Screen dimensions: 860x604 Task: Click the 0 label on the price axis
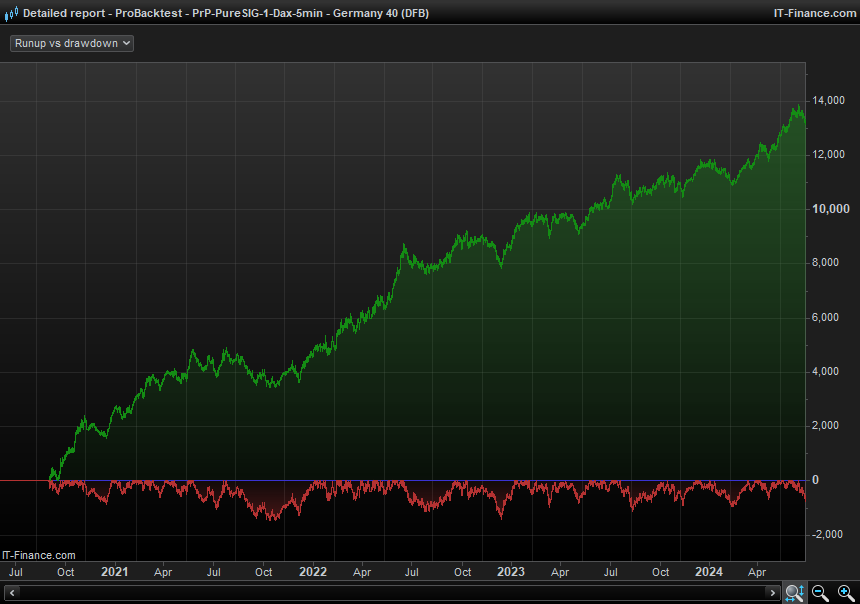(x=816, y=480)
